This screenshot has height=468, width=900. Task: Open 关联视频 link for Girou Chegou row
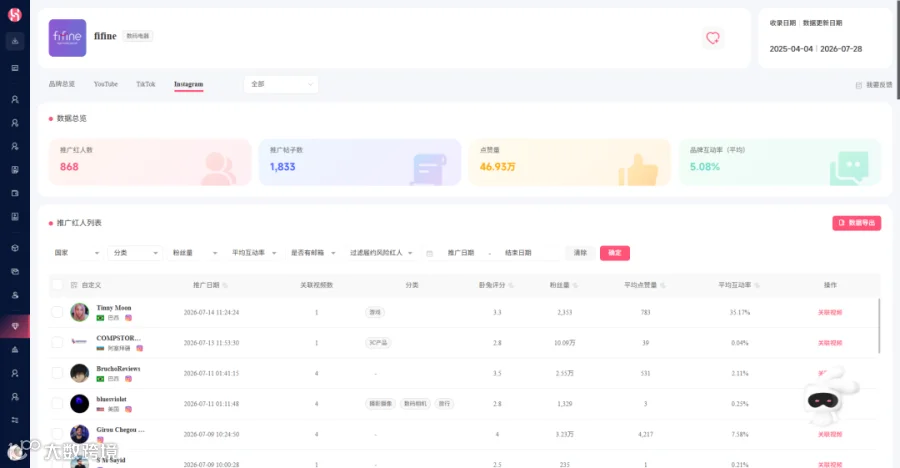[x=829, y=434]
